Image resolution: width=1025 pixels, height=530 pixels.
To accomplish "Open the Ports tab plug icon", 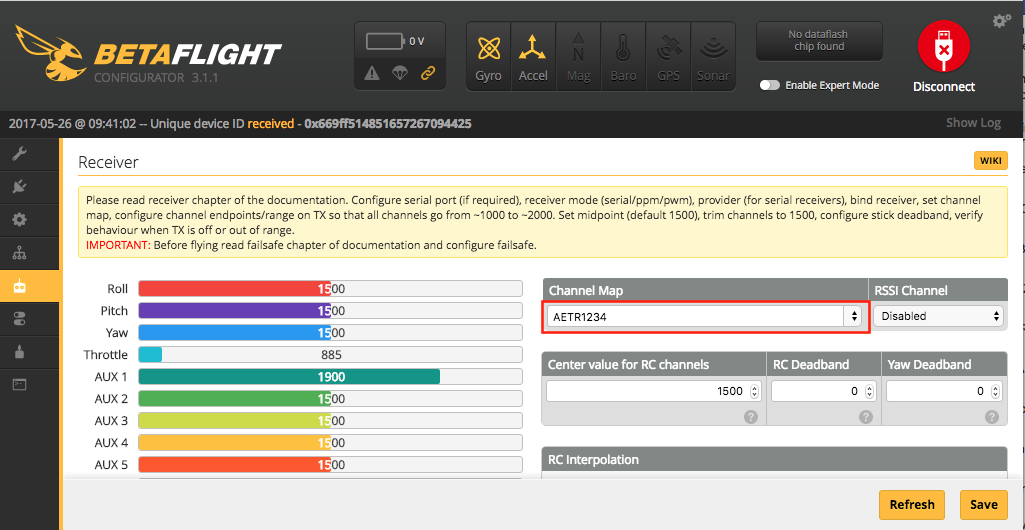I will pos(20,187).
